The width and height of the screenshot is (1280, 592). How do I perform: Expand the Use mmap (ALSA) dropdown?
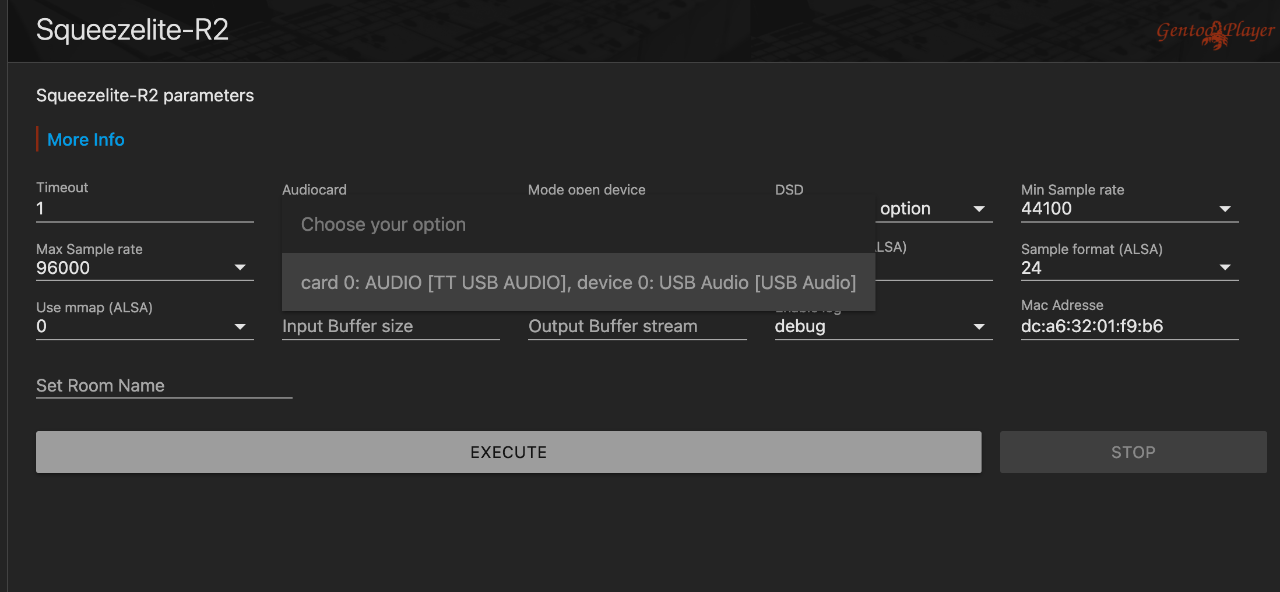coord(145,327)
